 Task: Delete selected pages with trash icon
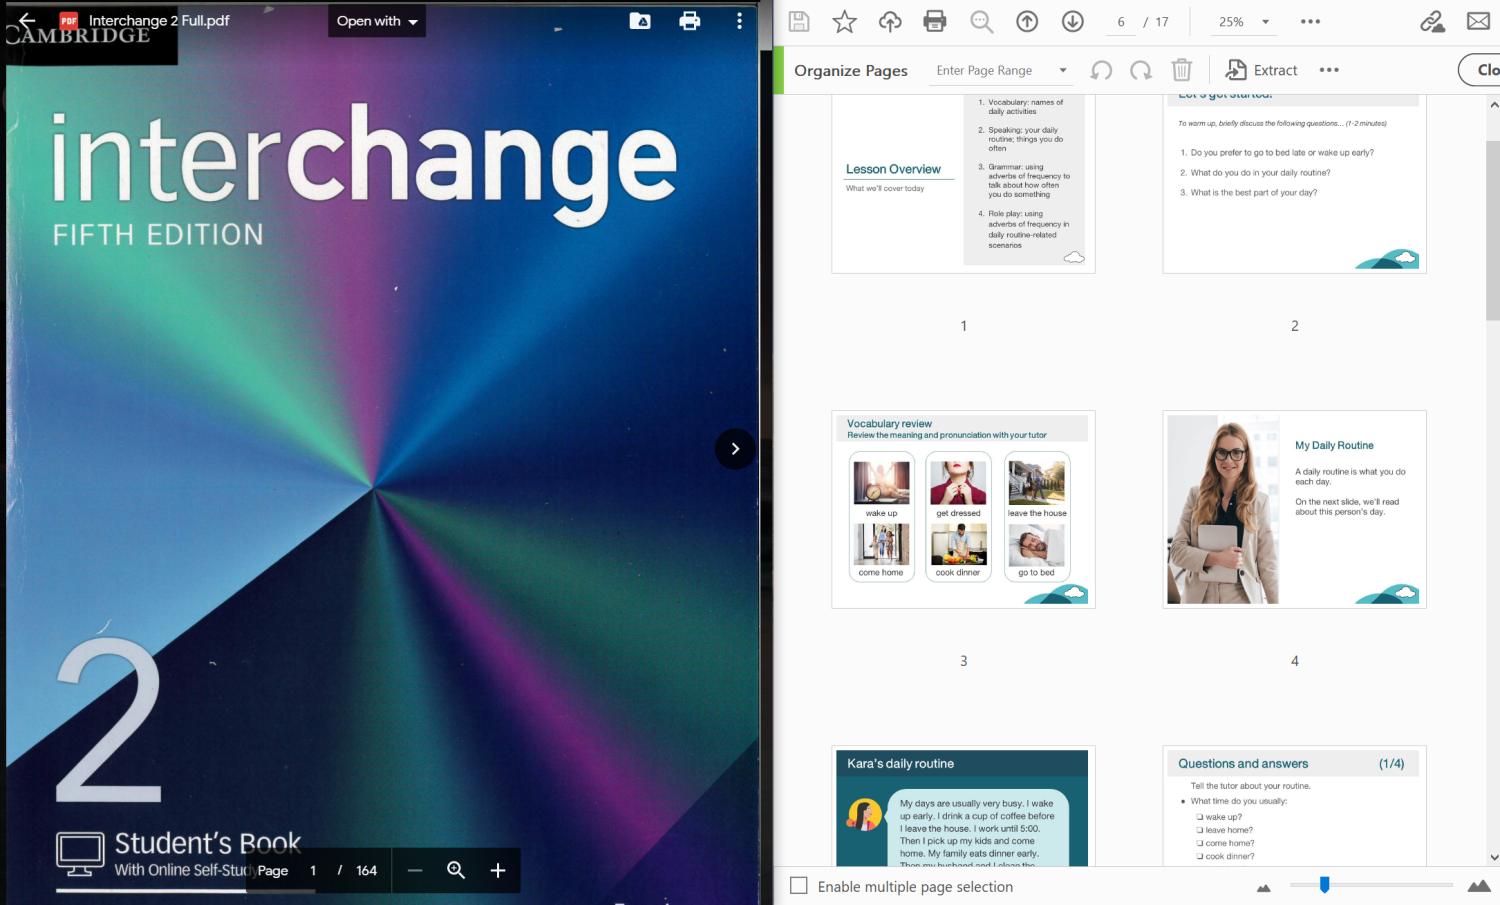(x=1181, y=70)
